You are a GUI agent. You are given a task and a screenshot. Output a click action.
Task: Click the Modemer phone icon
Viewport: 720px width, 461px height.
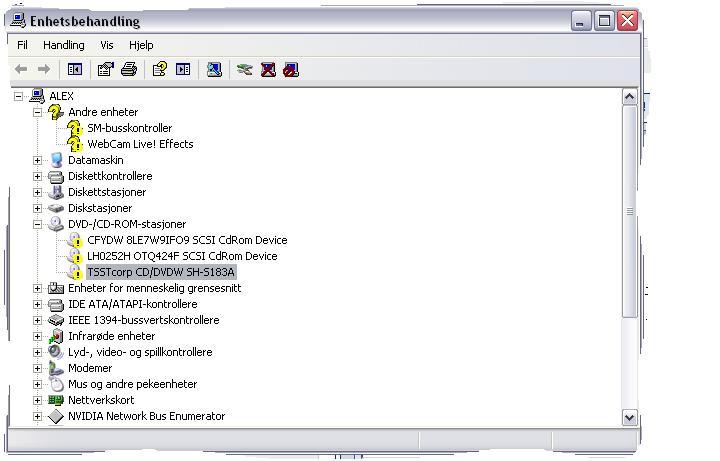point(56,368)
